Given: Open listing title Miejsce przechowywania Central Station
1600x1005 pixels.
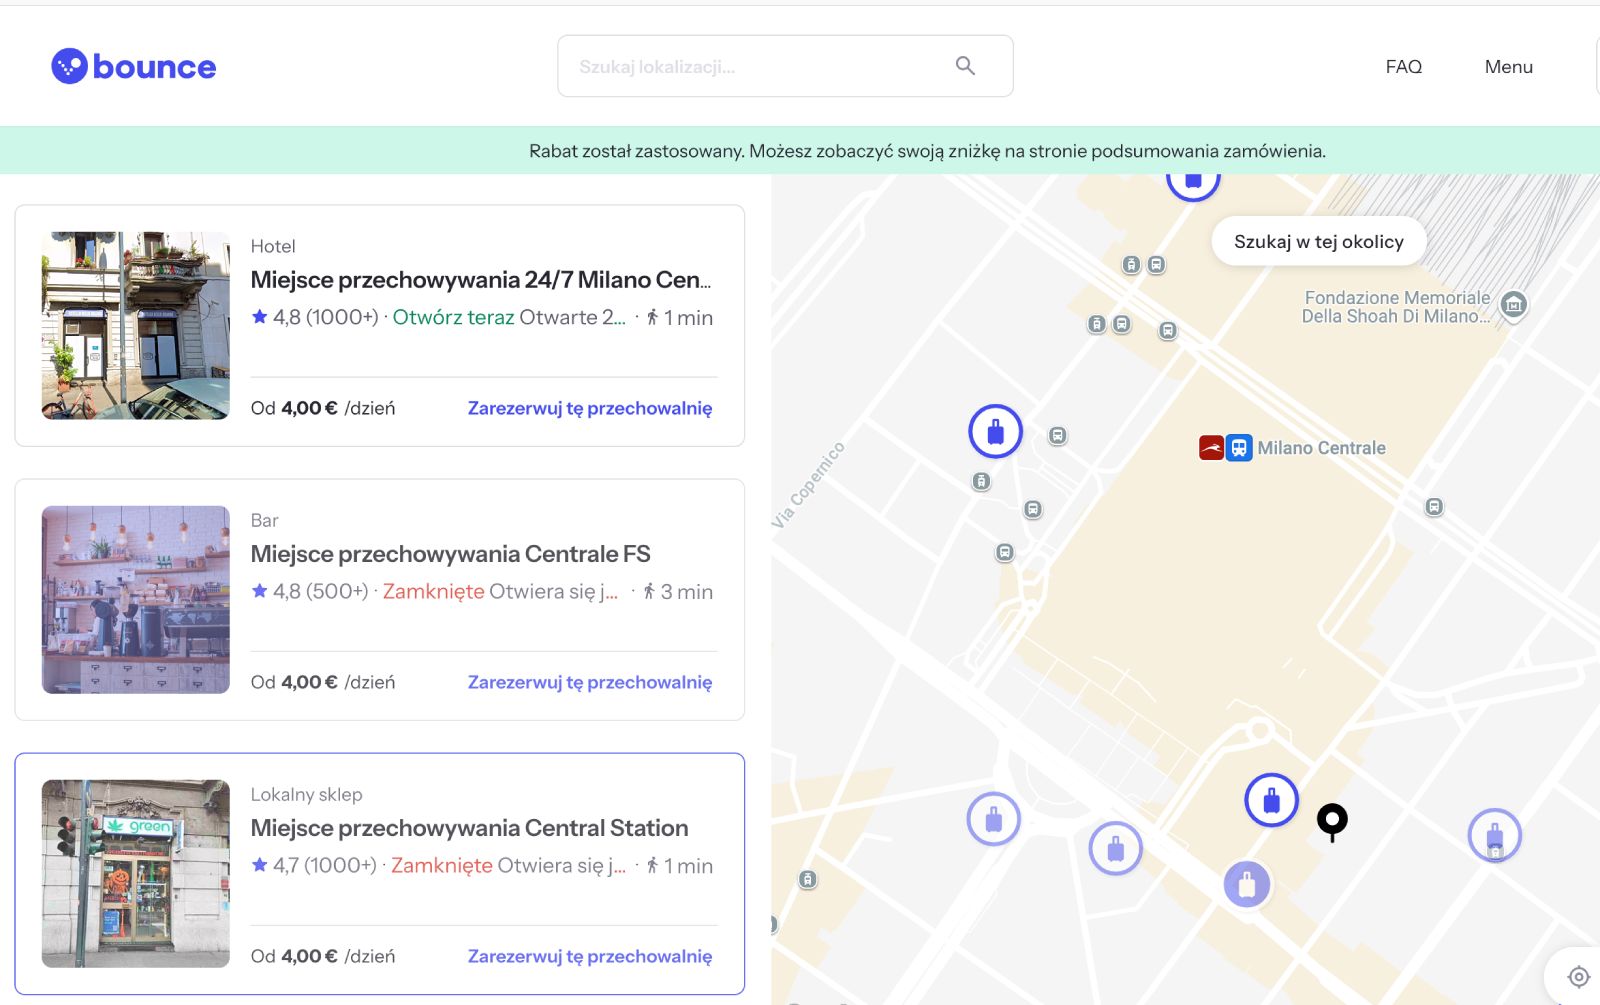Looking at the screenshot, I should click(x=469, y=828).
